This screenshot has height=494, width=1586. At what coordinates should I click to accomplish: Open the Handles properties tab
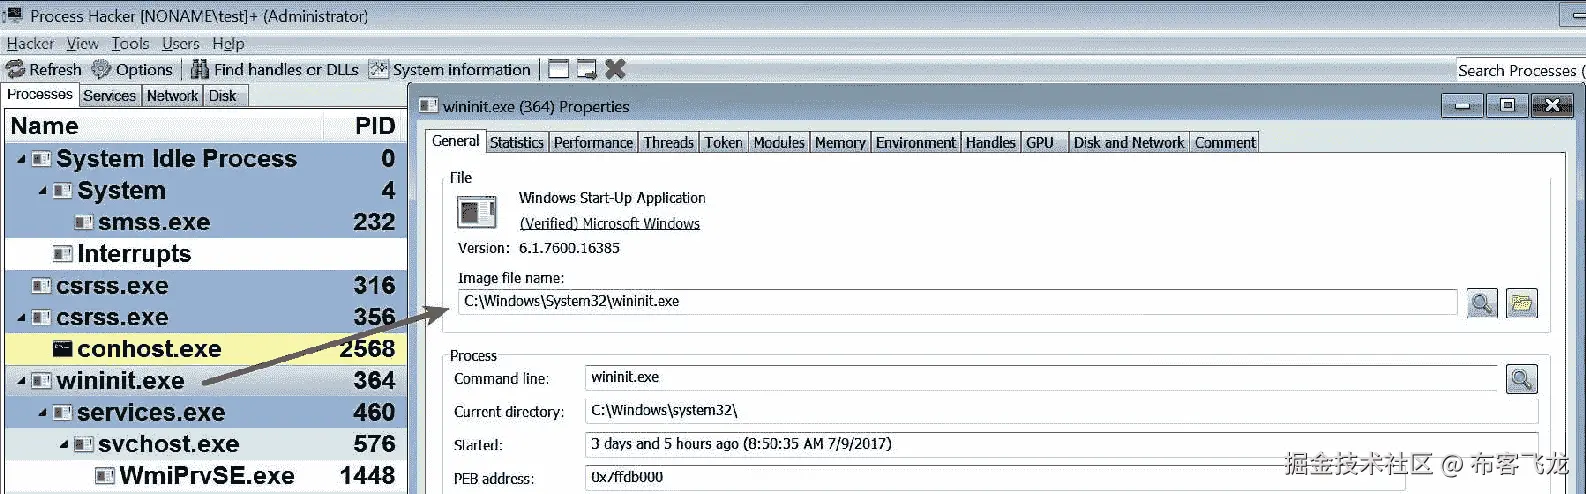pyautogui.click(x=991, y=143)
